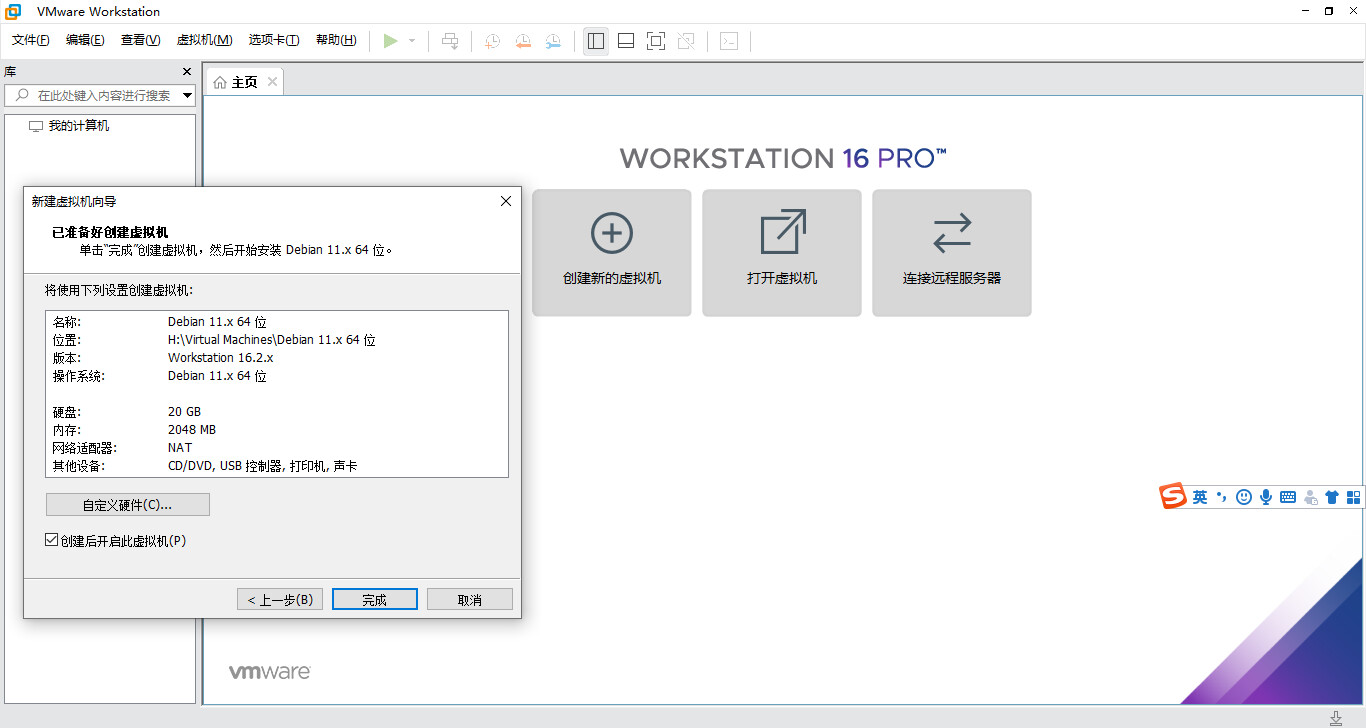Open the 选项卡(T) menu
The width and height of the screenshot is (1366, 728).
coord(274,40)
